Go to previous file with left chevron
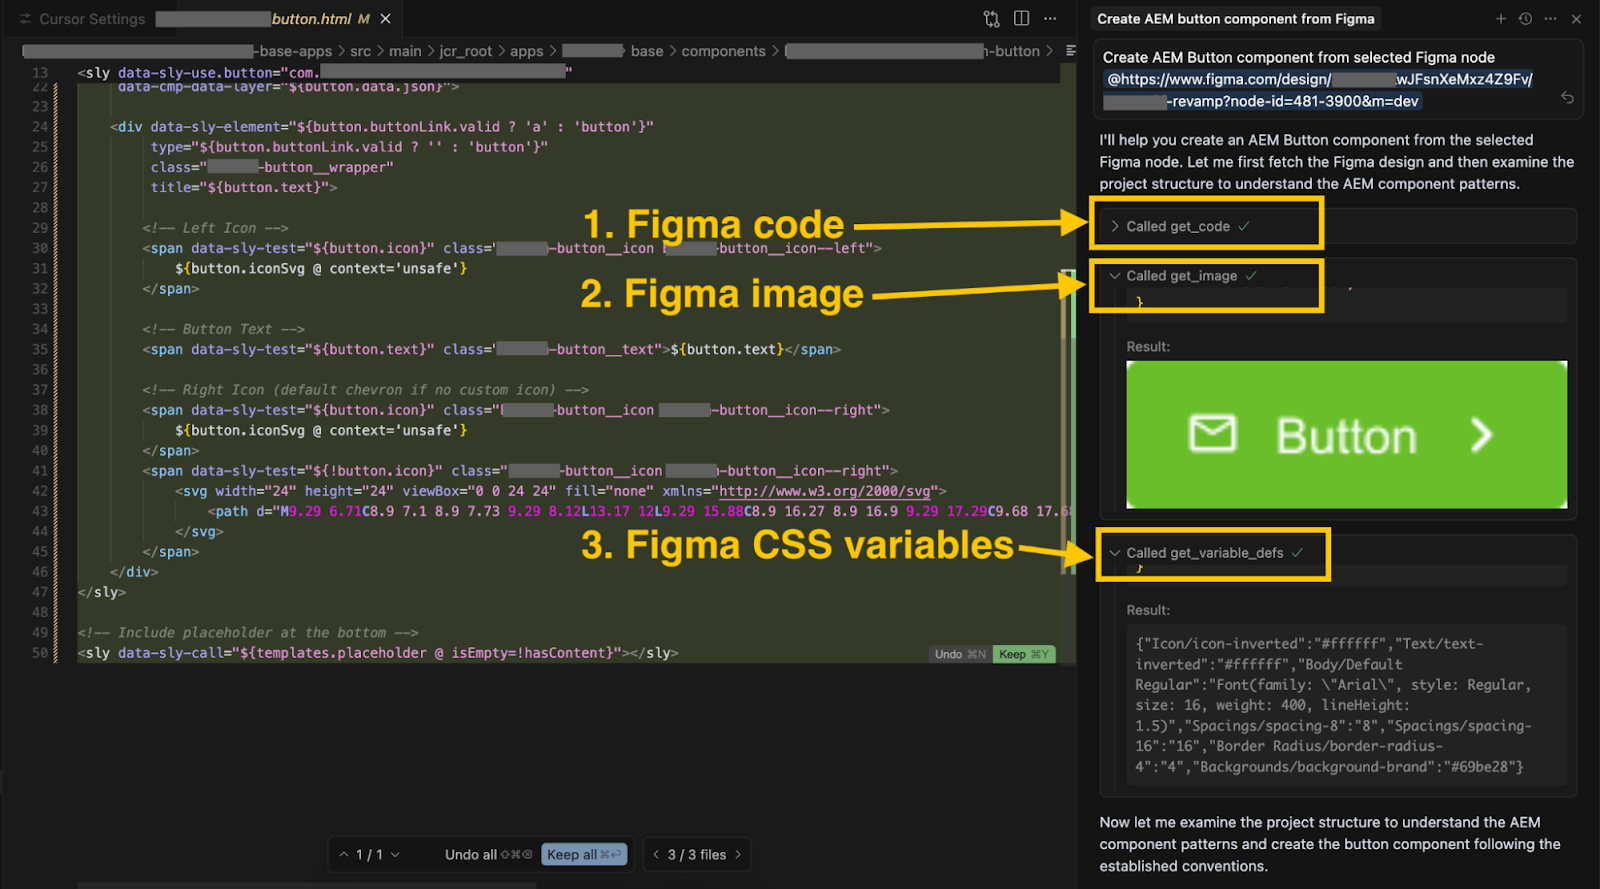Screen dimensions: 1600x889 click(656, 854)
